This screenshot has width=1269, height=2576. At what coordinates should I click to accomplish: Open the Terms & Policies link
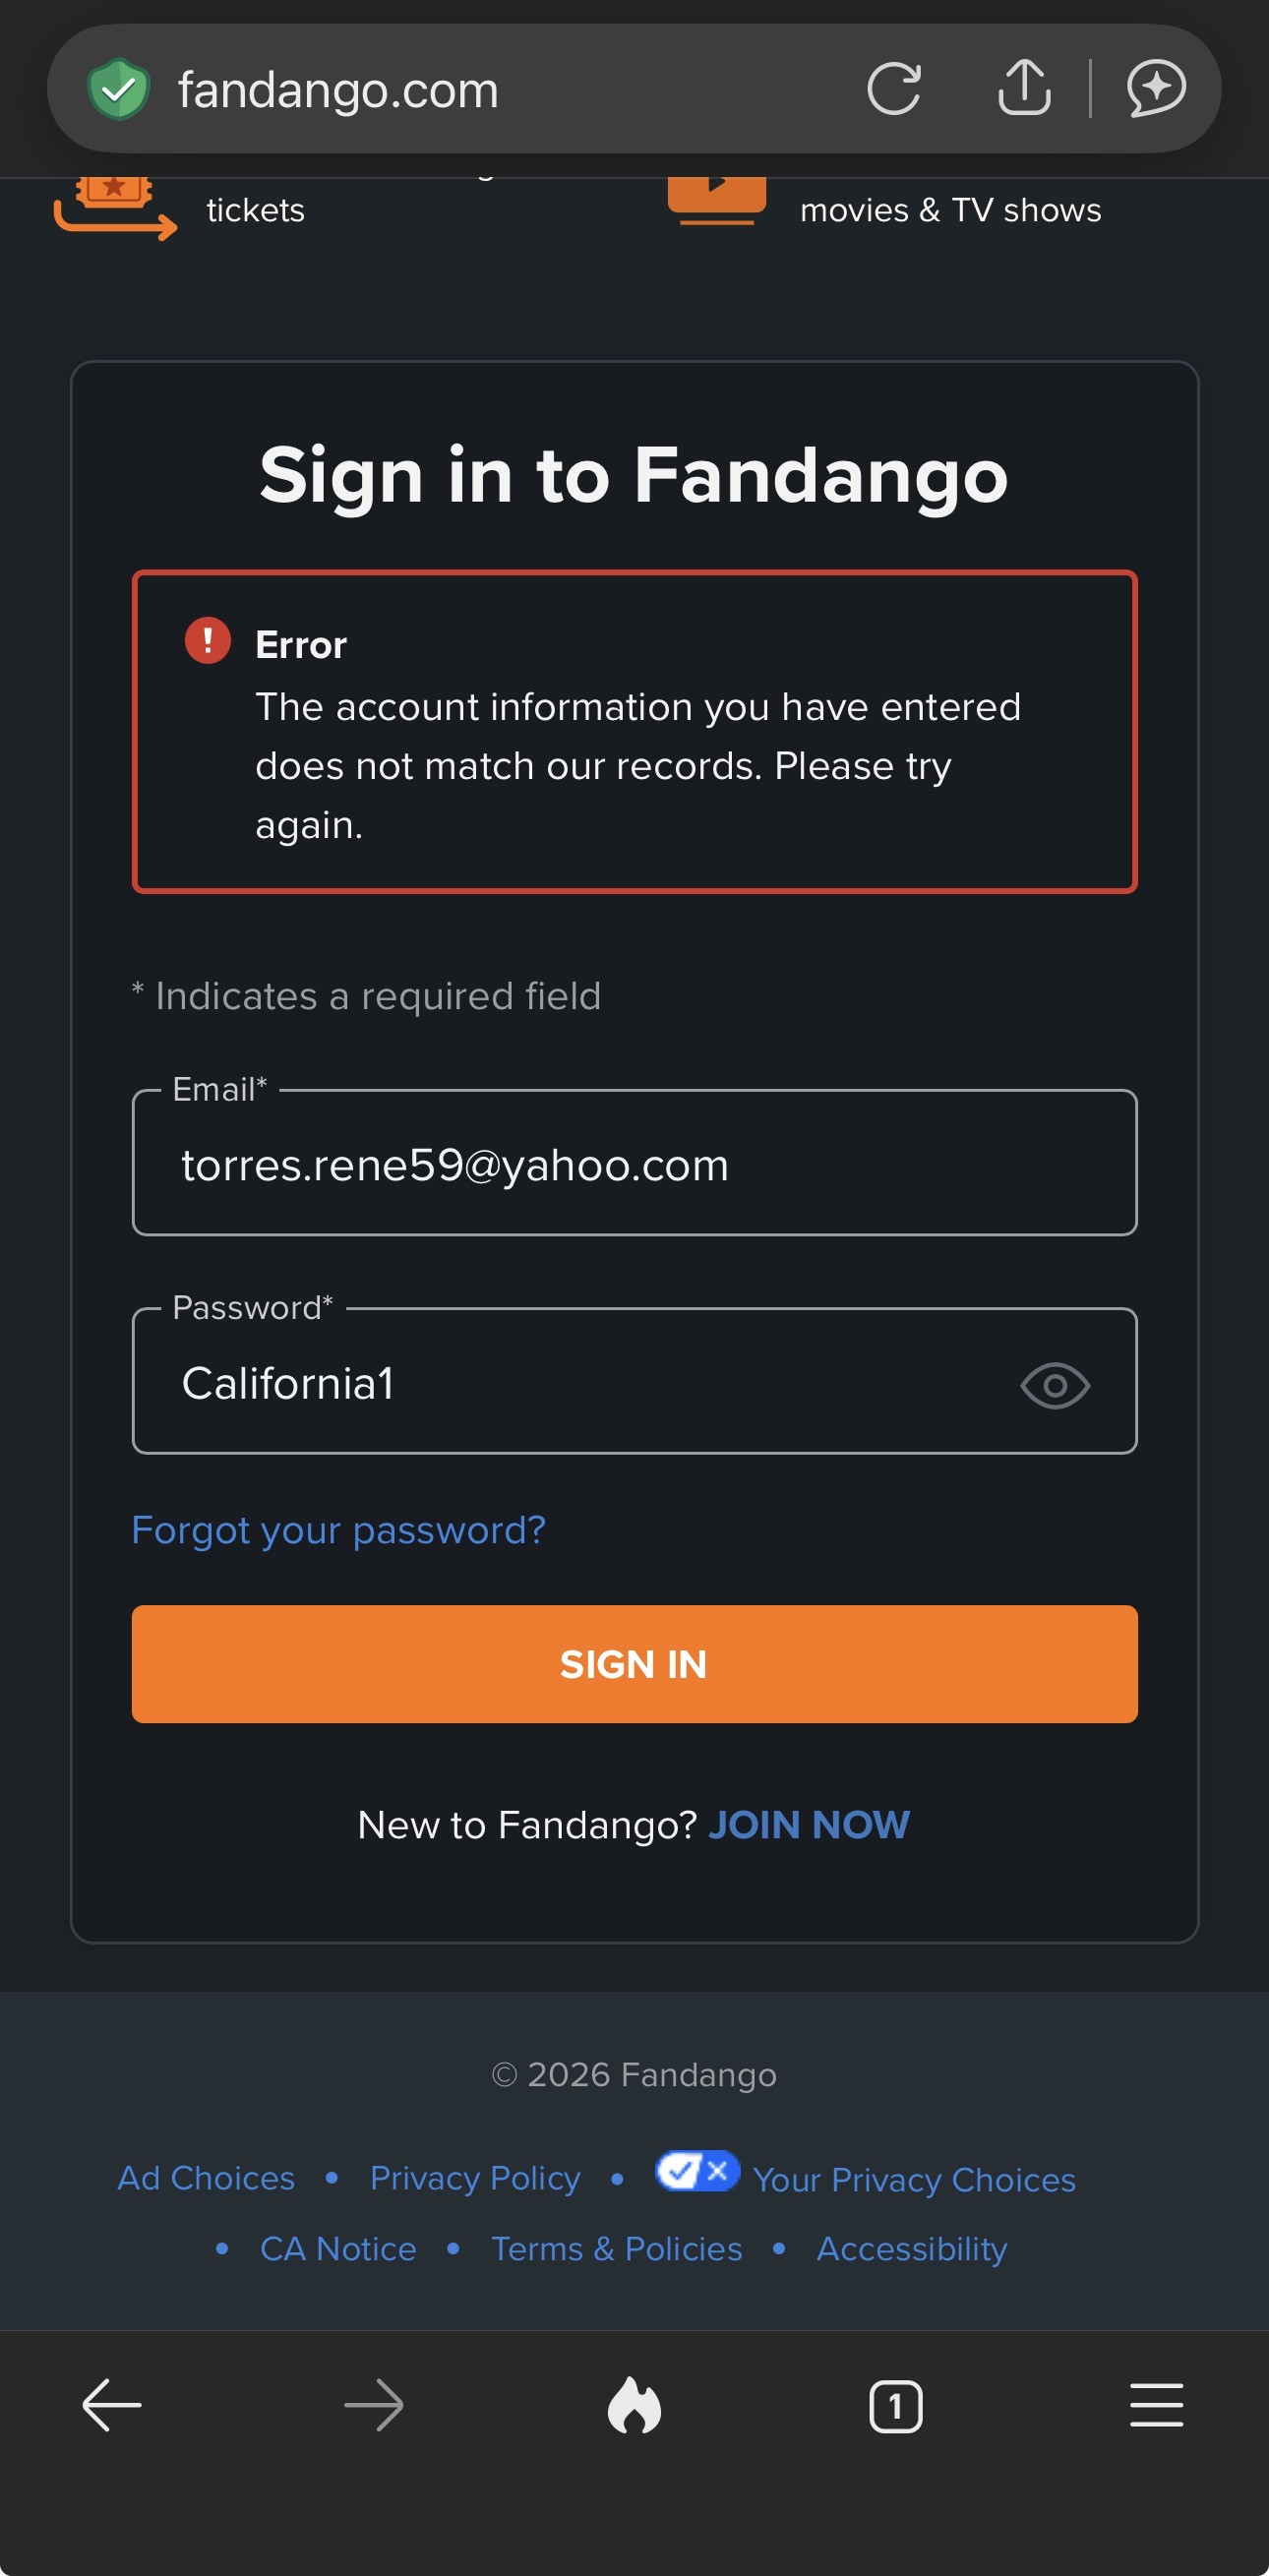point(617,2249)
